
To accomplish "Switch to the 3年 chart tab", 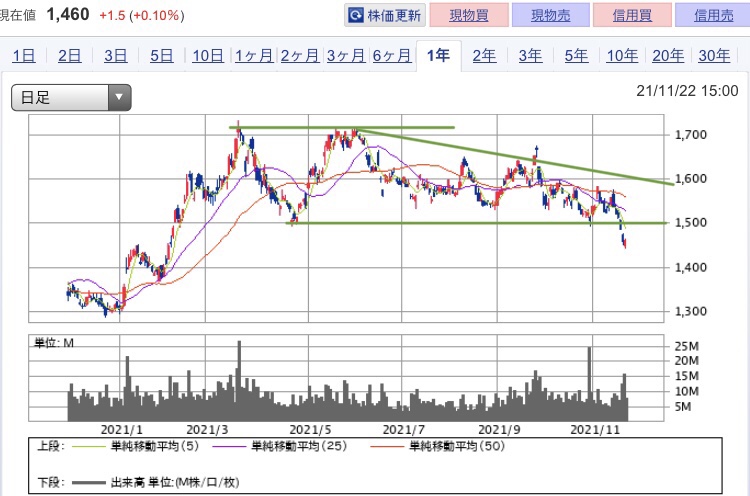I will point(530,56).
